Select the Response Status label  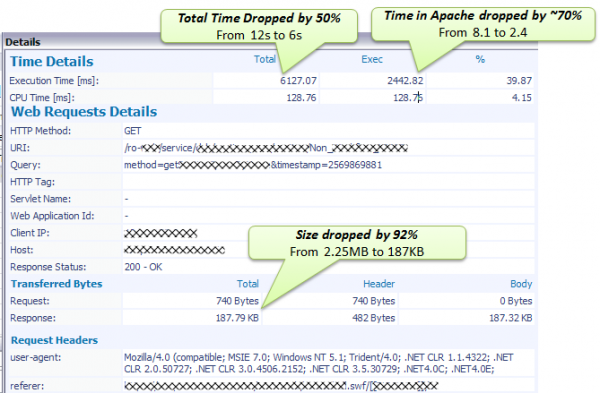pyautogui.click(x=48, y=267)
